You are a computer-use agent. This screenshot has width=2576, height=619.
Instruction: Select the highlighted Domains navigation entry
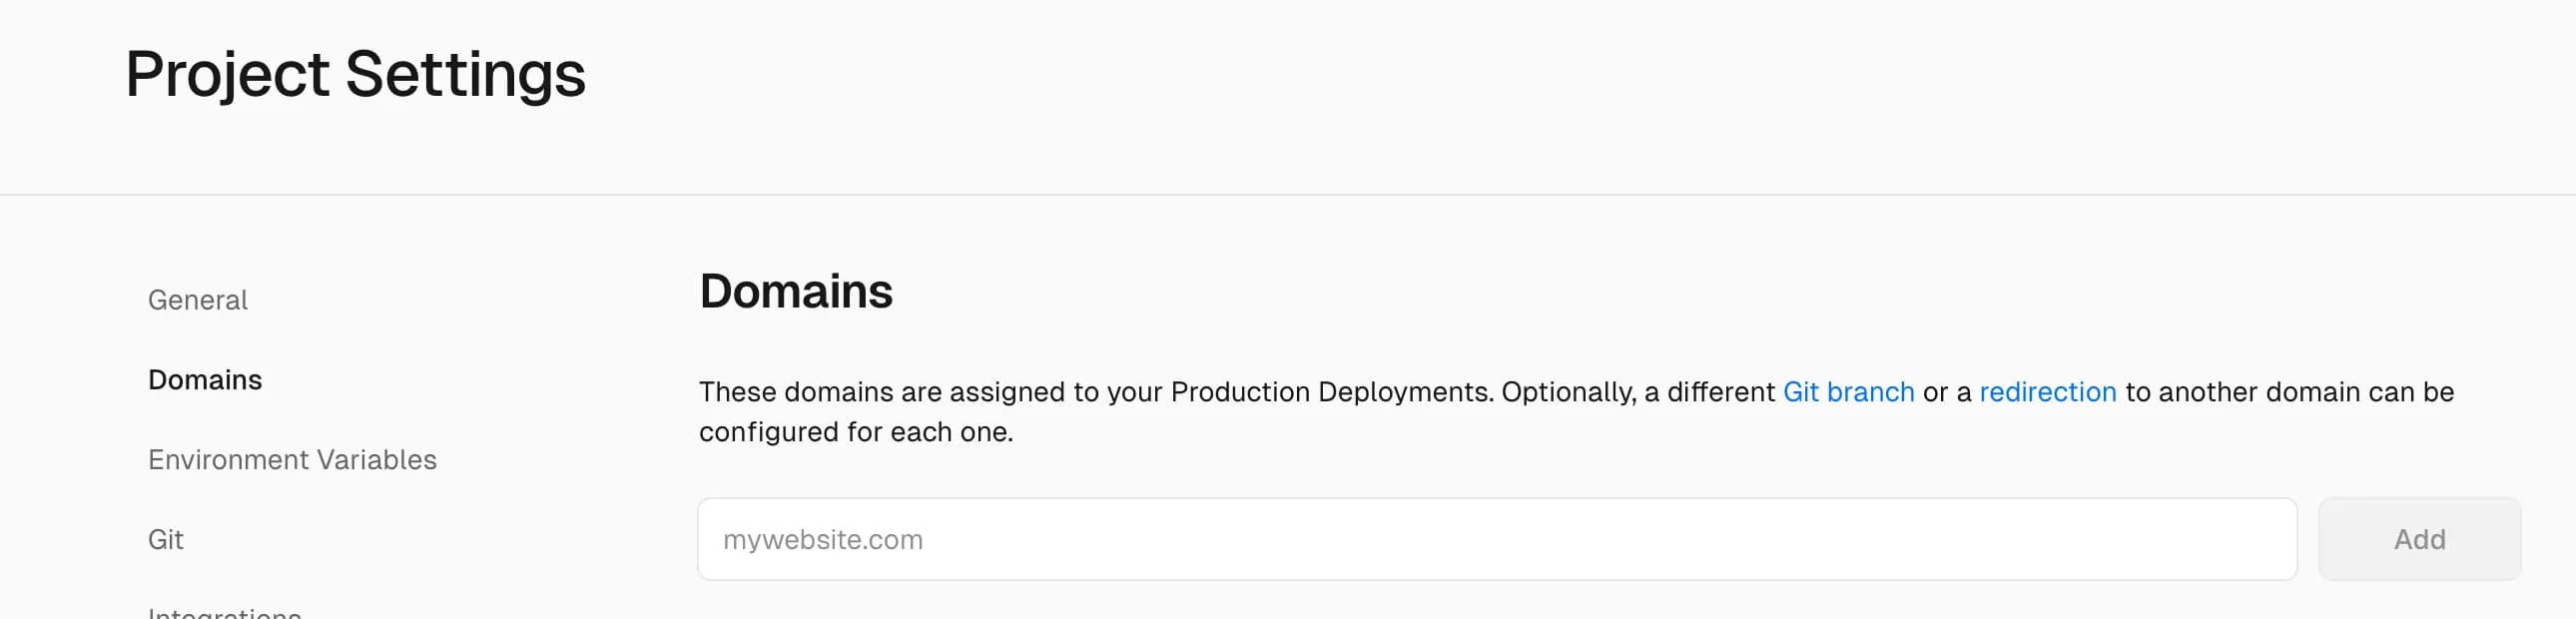tap(204, 380)
